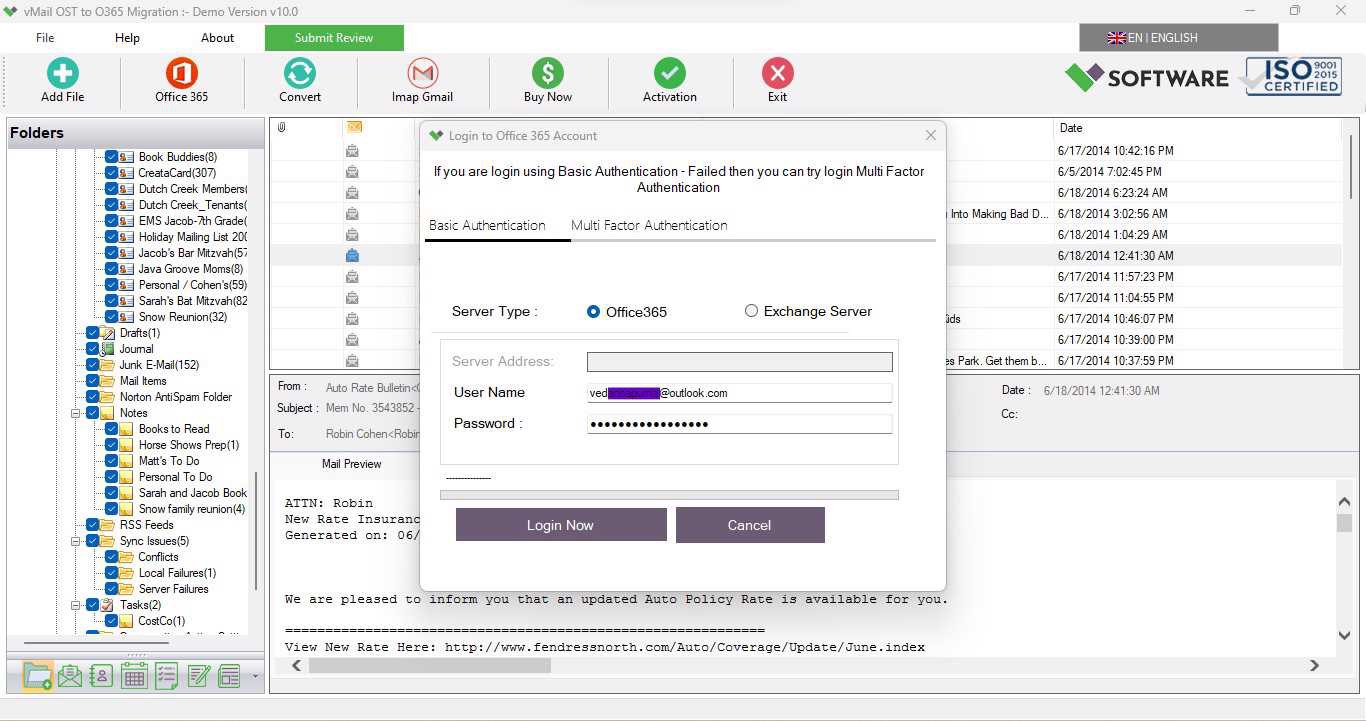
Task: Uncheck the RSS Feeds checkbox
Action: 93,525
